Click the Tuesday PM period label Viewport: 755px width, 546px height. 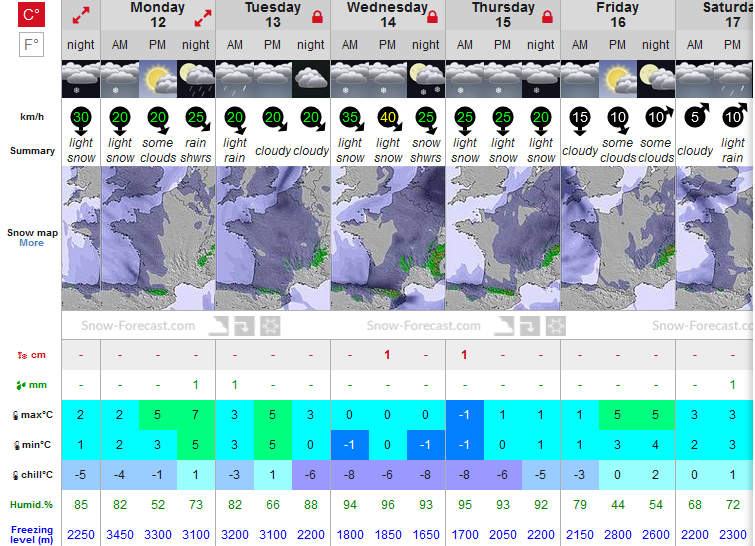[273, 45]
